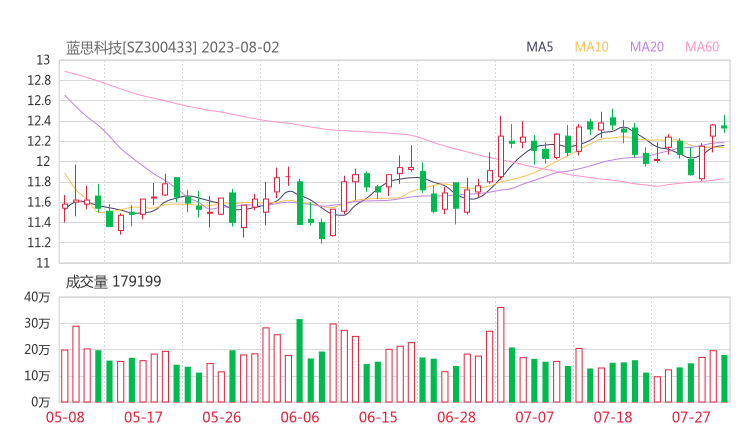Click the tallest green volume bar near 06-06
The height and width of the screenshot is (440, 740).
300,361
